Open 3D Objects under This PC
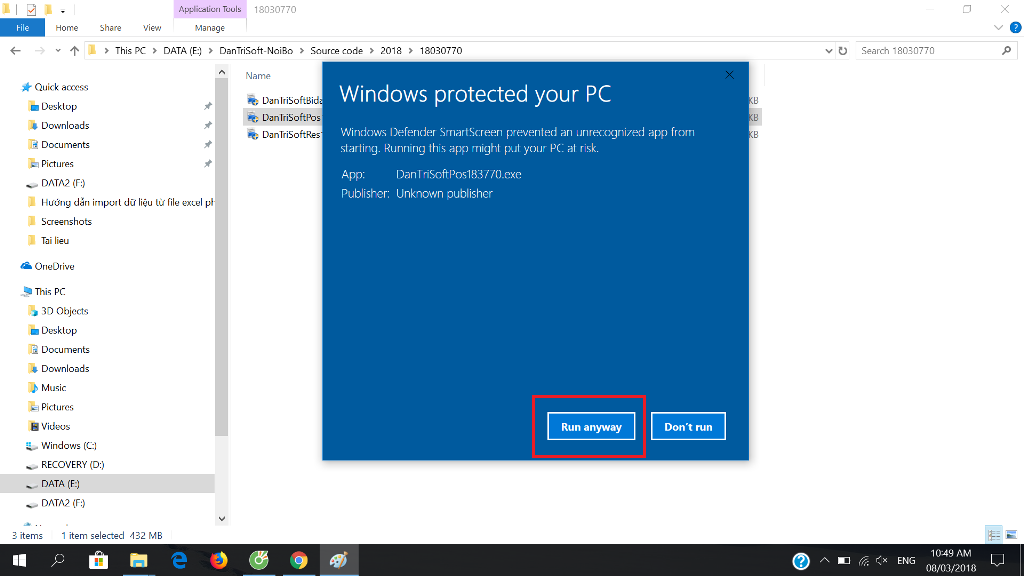1024x576 pixels. (64, 311)
